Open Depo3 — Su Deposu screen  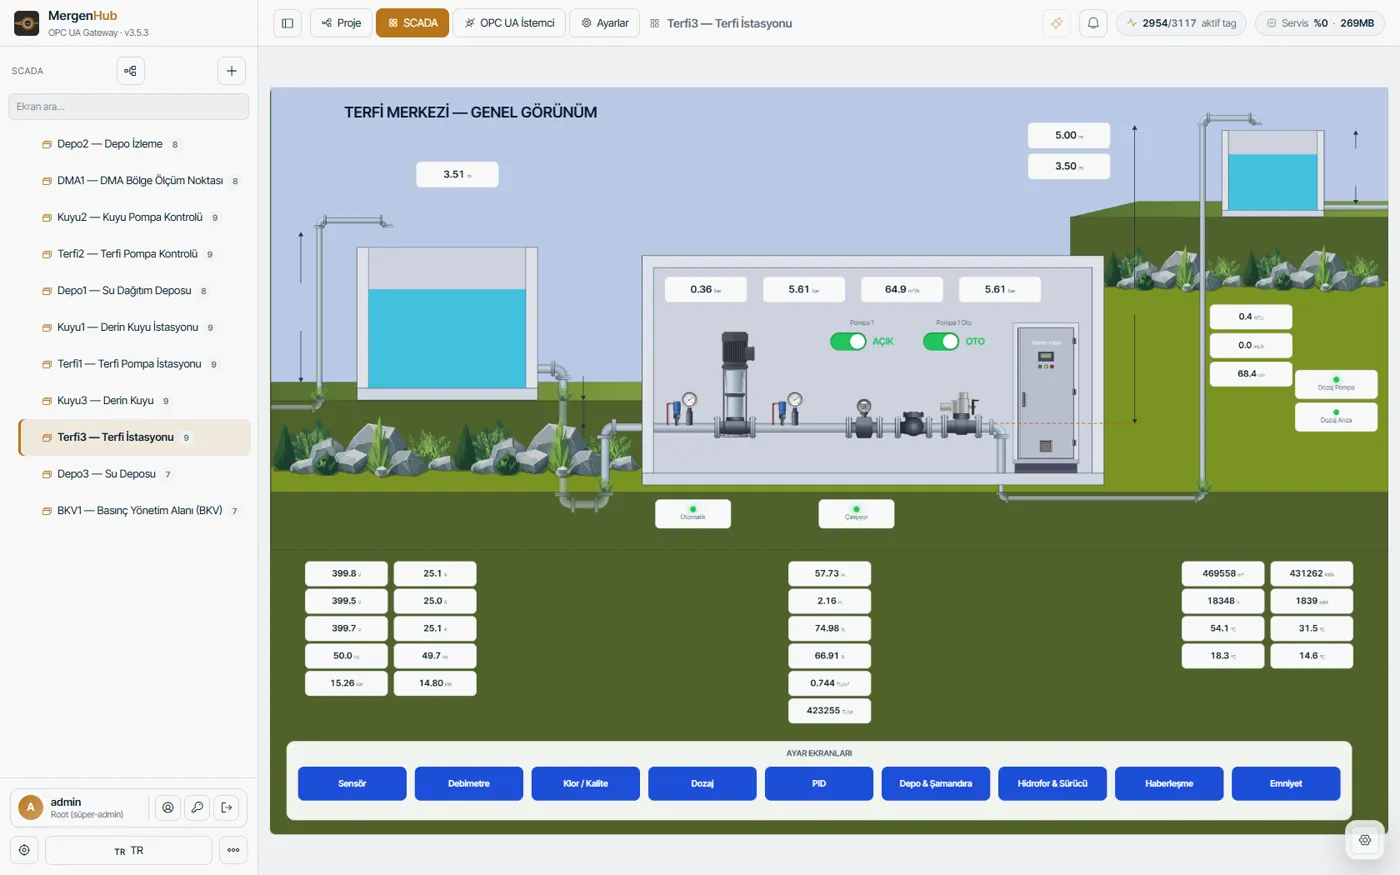click(134, 474)
